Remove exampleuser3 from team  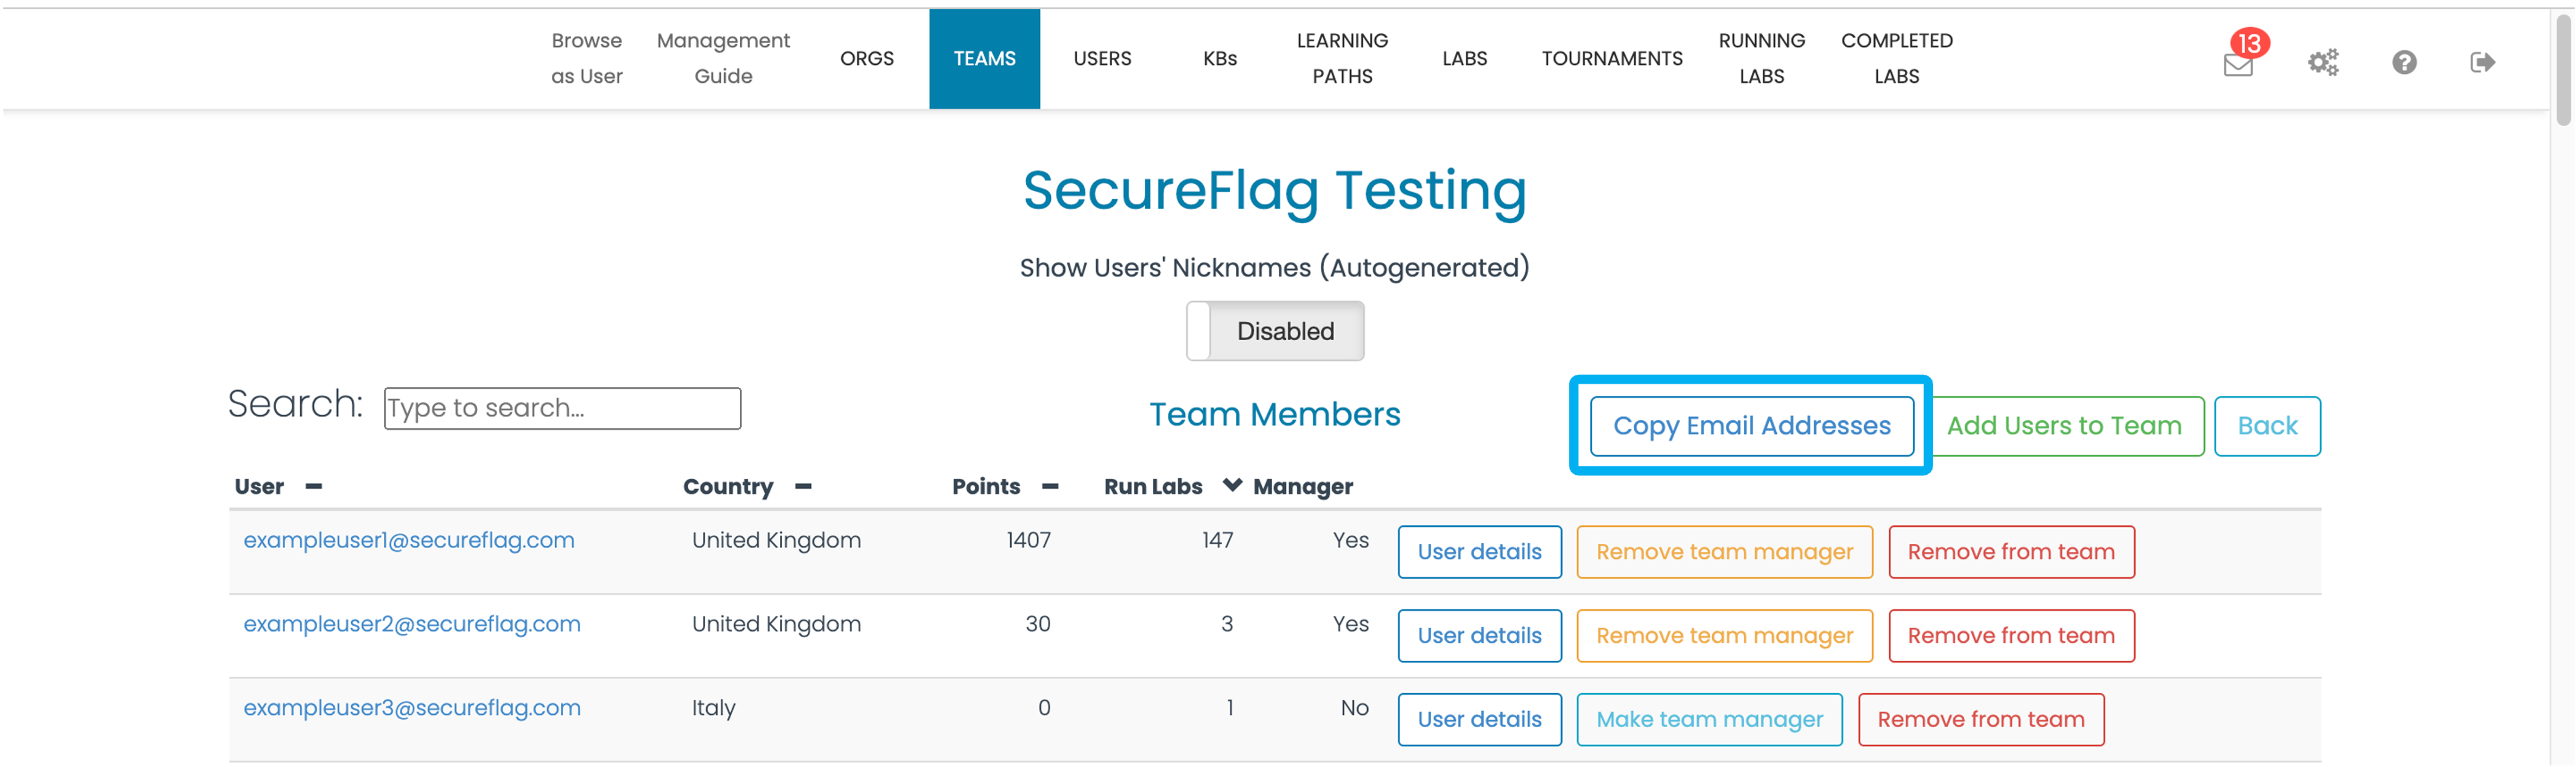coord(1981,720)
